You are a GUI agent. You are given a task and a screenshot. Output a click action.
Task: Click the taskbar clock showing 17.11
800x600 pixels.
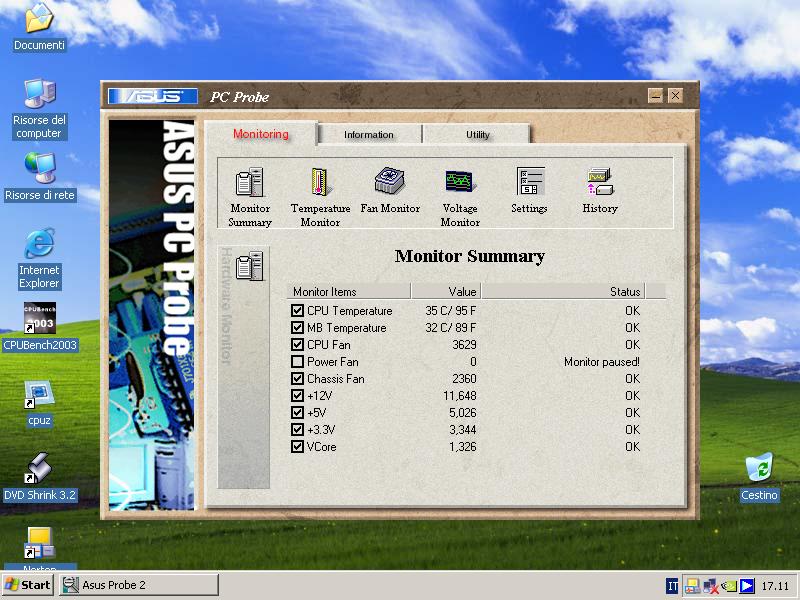click(x=775, y=586)
